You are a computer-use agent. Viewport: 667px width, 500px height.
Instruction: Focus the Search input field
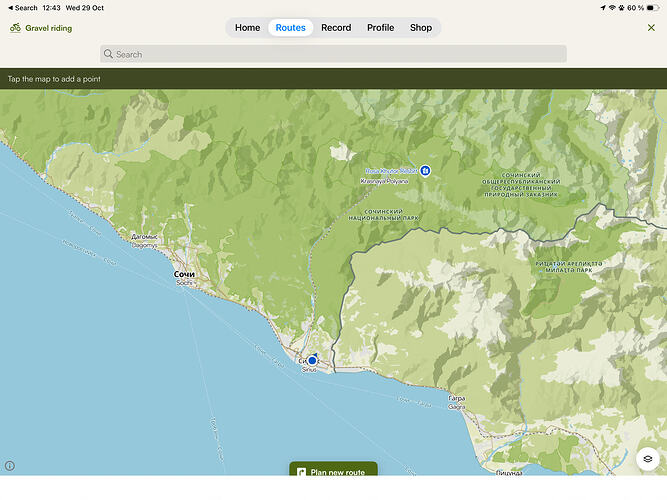333,54
